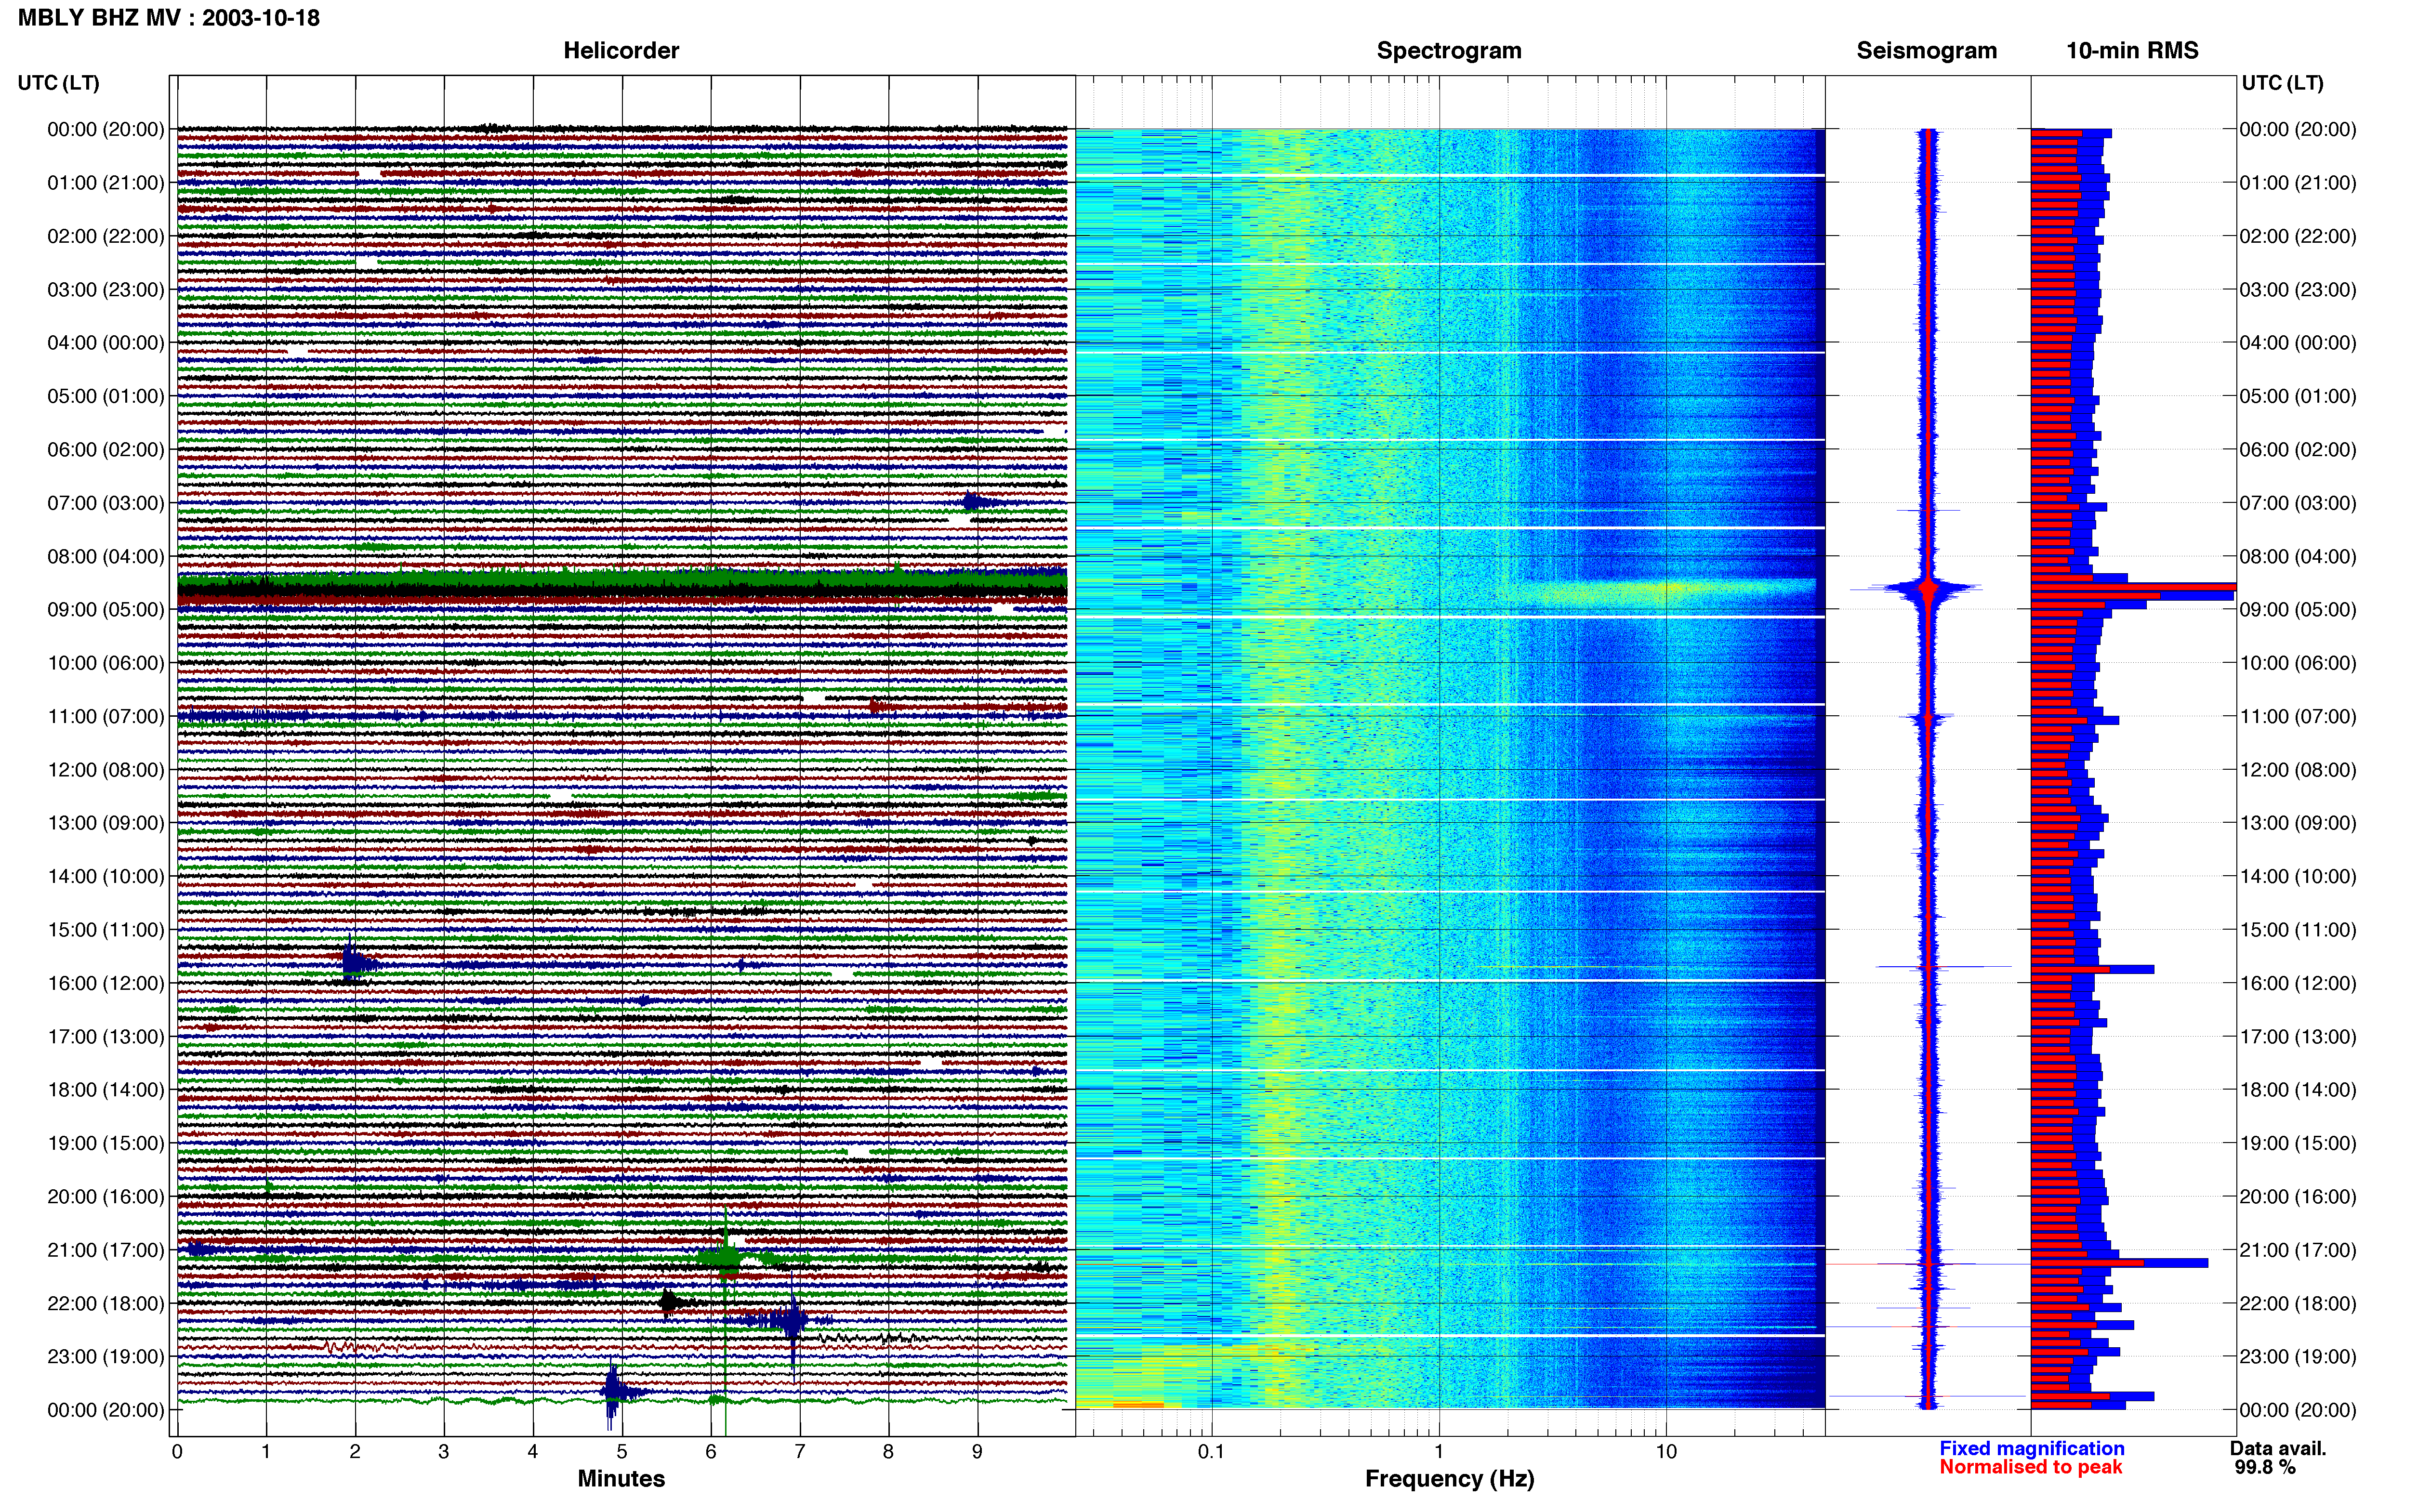The width and height of the screenshot is (2418, 1512).
Task: Select the 'Spectrogram' panel heading
Action: 1449,51
